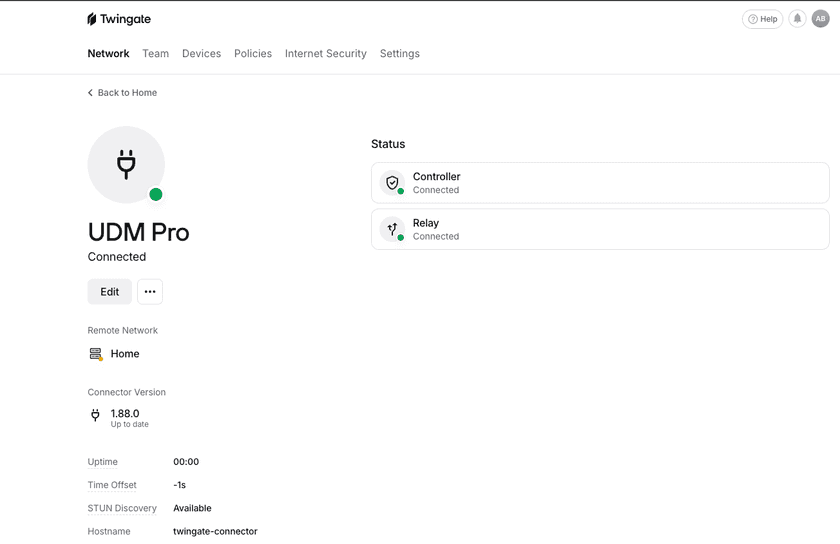This screenshot has height=544, width=840.
Task: Click the Uptime label
Action: tap(102, 462)
